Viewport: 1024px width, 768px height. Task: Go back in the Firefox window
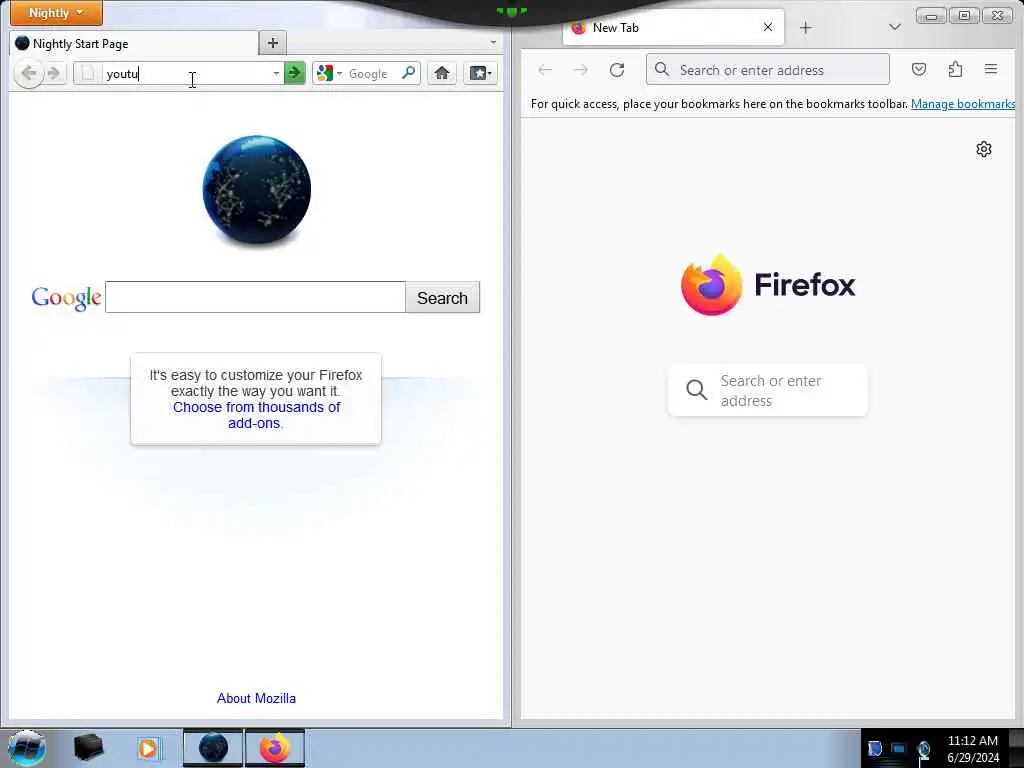coord(545,69)
